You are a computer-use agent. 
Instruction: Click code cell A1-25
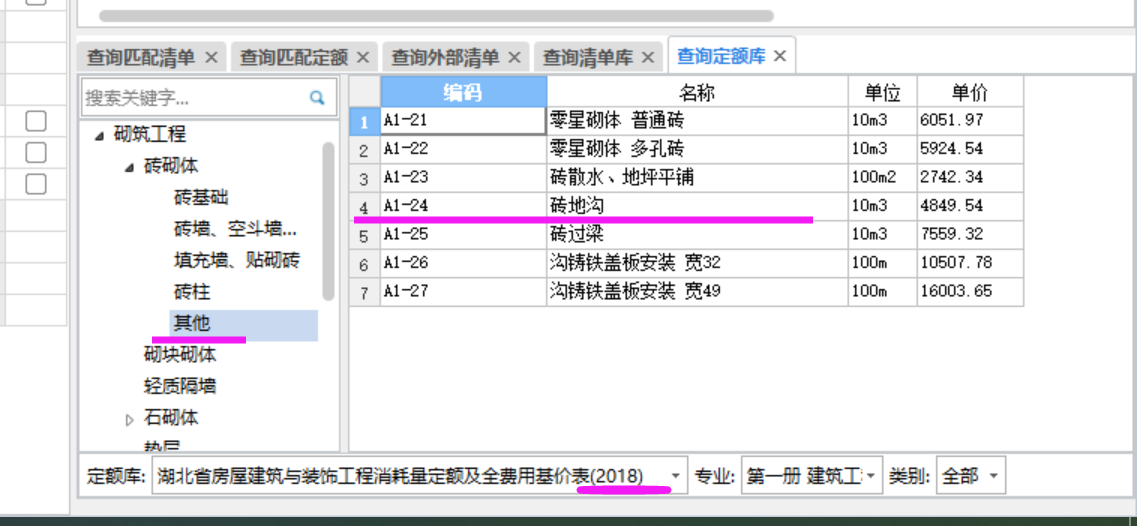(x=463, y=235)
